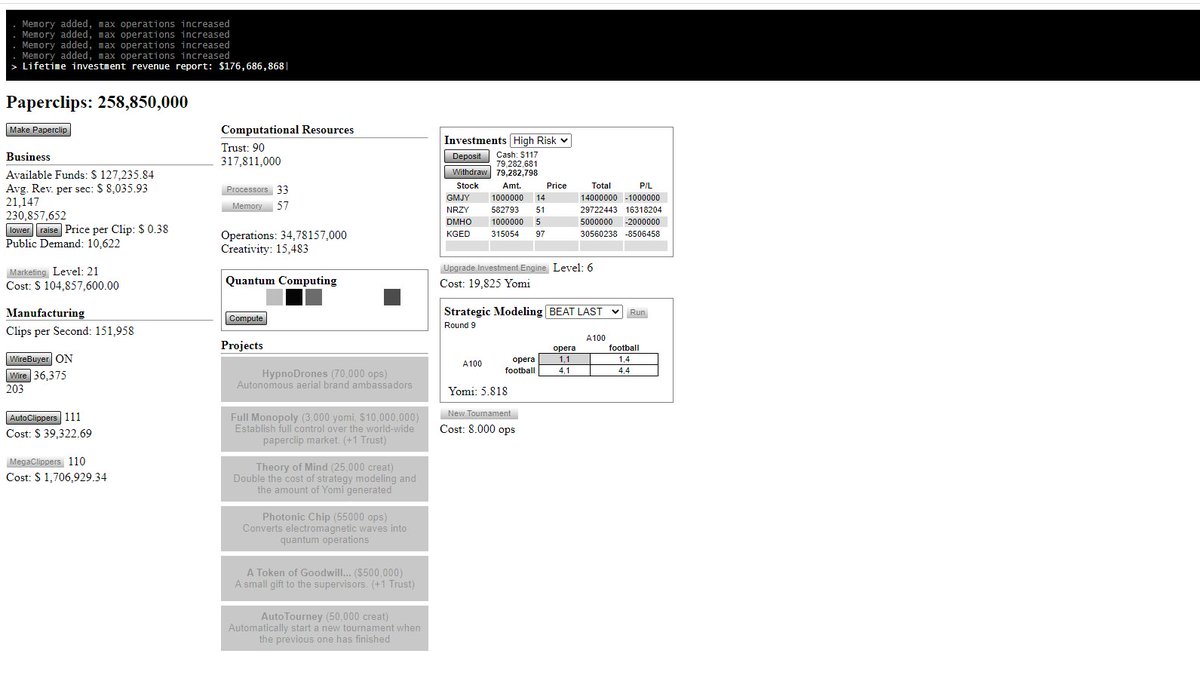Click the quantum Compute button
The width and height of the screenshot is (1200, 675).
point(246,318)
